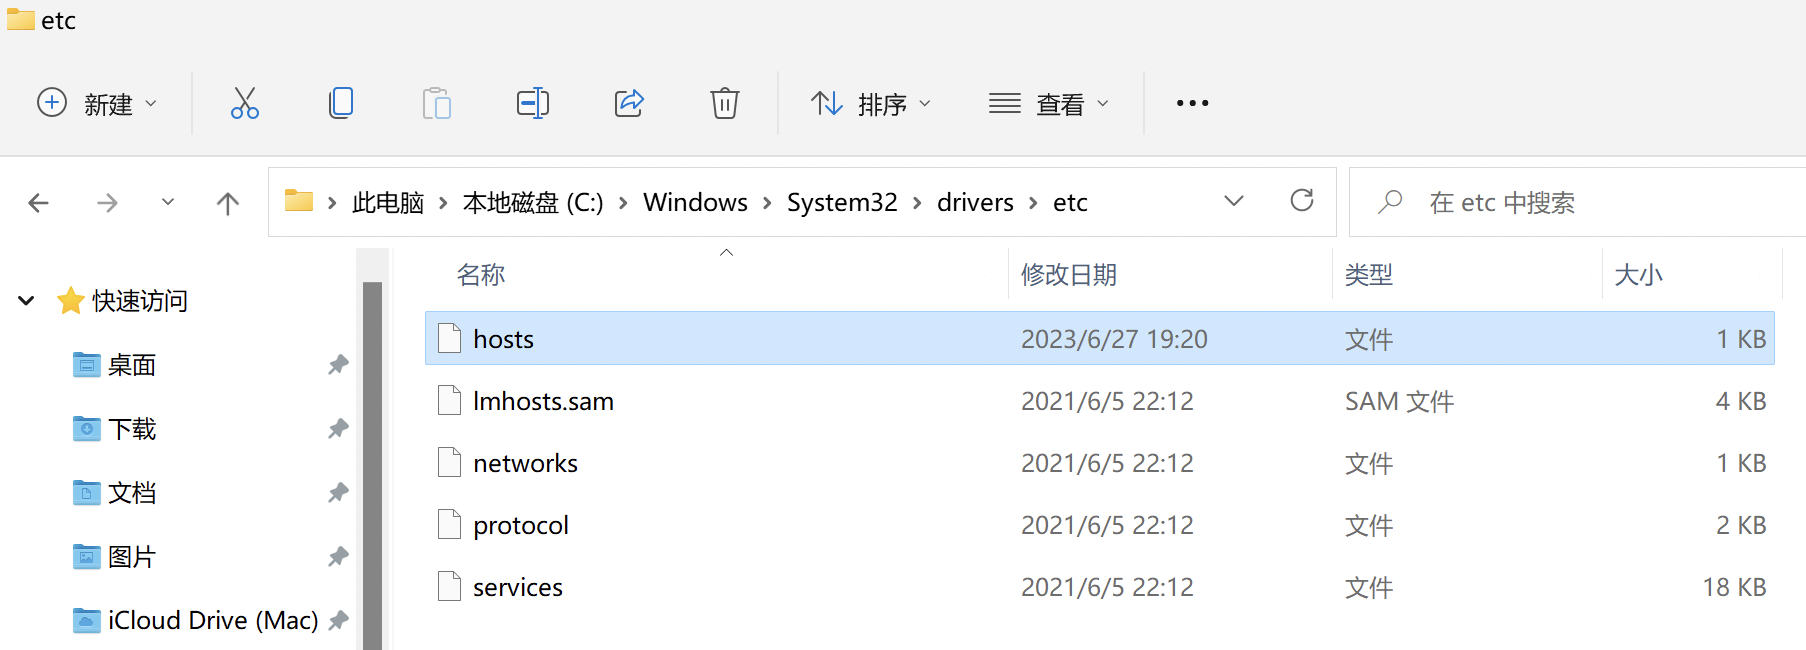The height and width of the screenshot is (650, 1806).
Task: Unpin 桌面 from quick access
Action: click(338, 364)
